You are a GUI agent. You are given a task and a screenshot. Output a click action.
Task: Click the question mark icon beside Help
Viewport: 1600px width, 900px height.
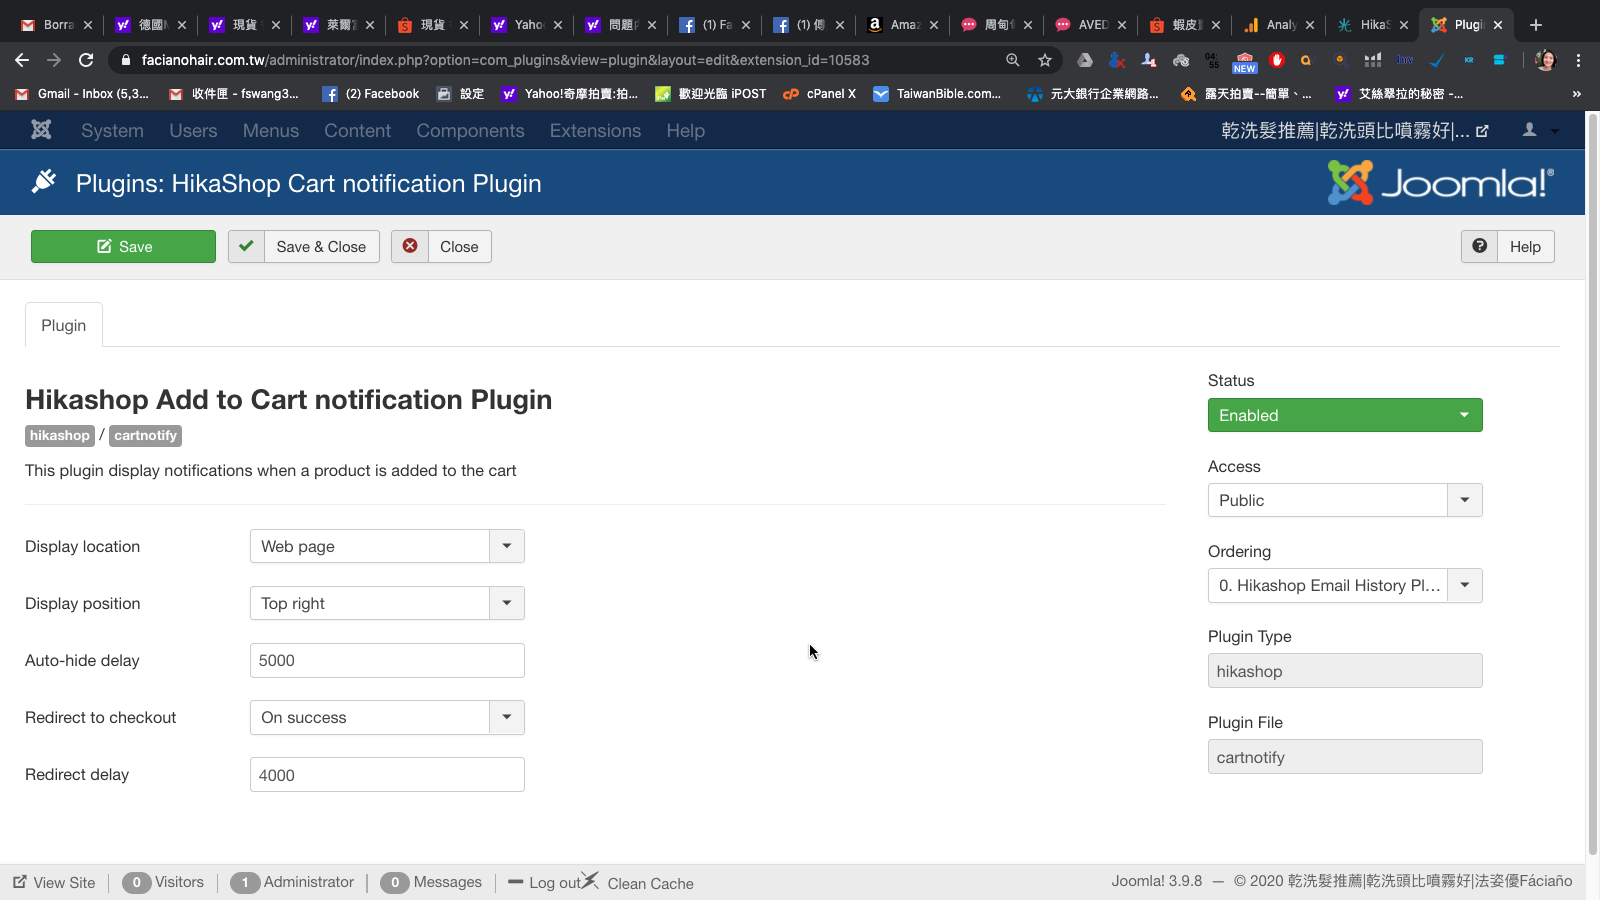click(1479, 246)
